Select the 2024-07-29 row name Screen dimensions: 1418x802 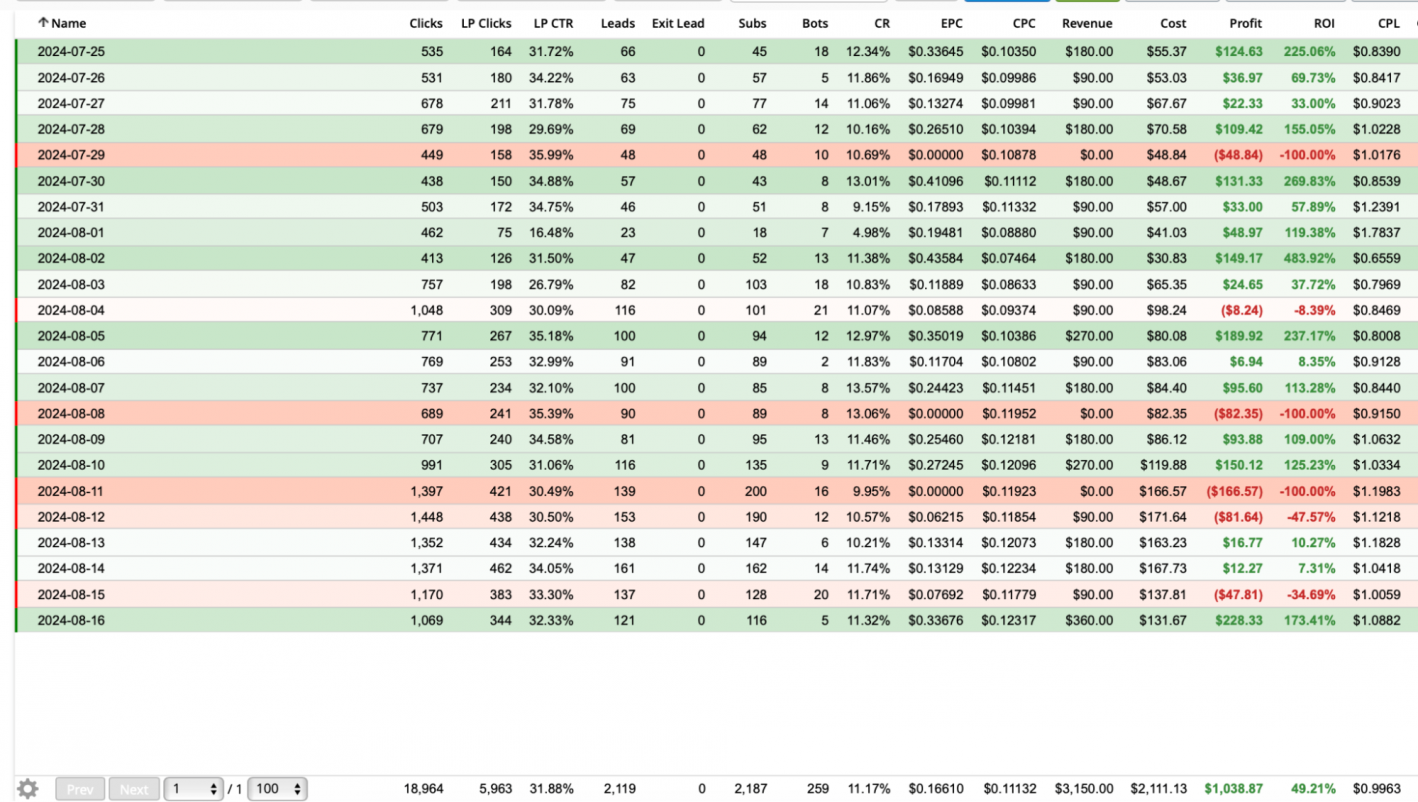tap(71, 155)
